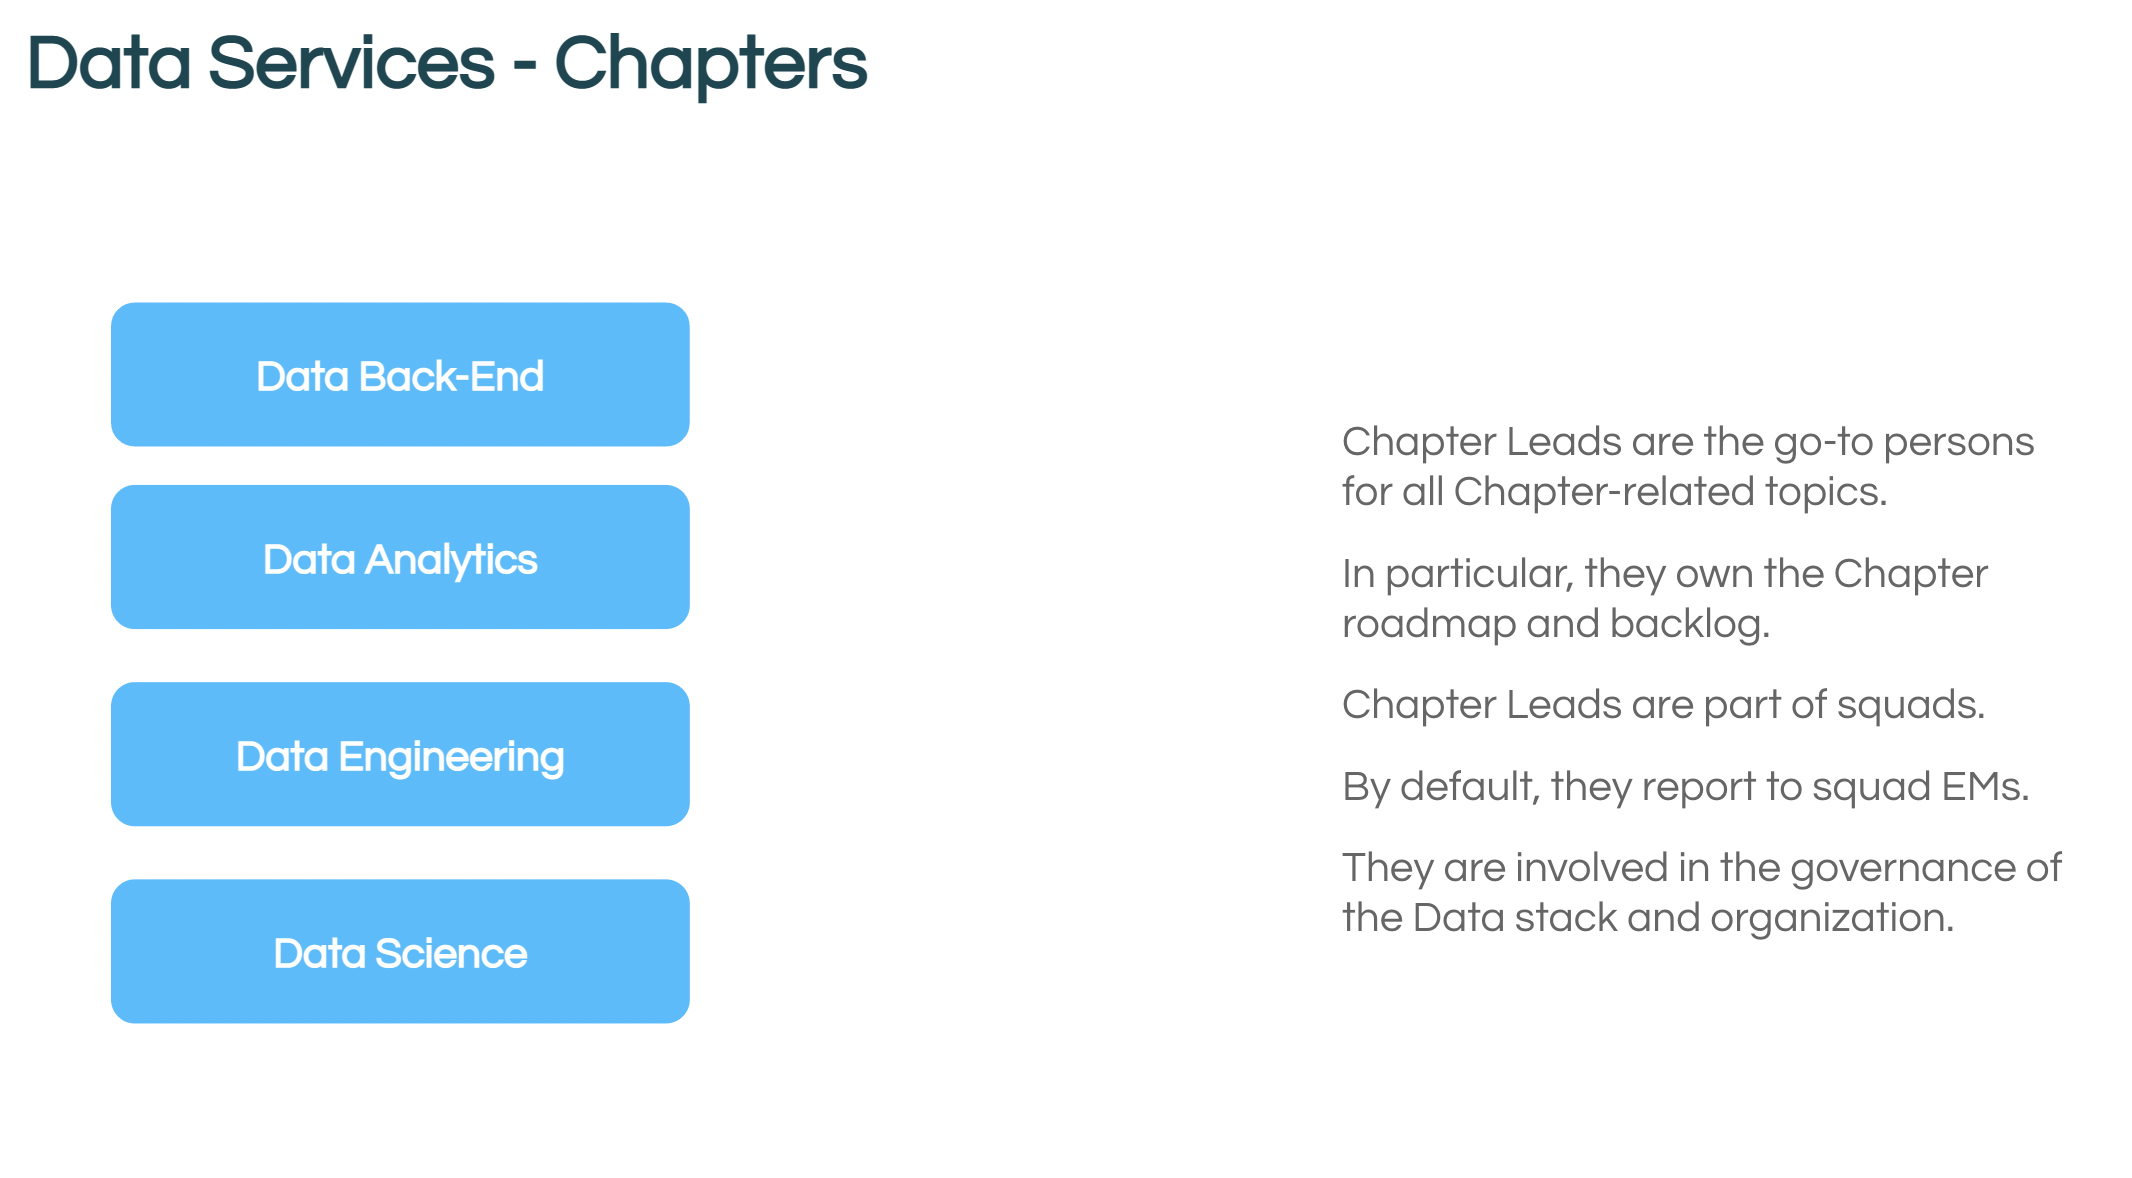Select the Data Analytics chapter box
This screenshot has height=1178, width=2132.
(x=400, y=557)
